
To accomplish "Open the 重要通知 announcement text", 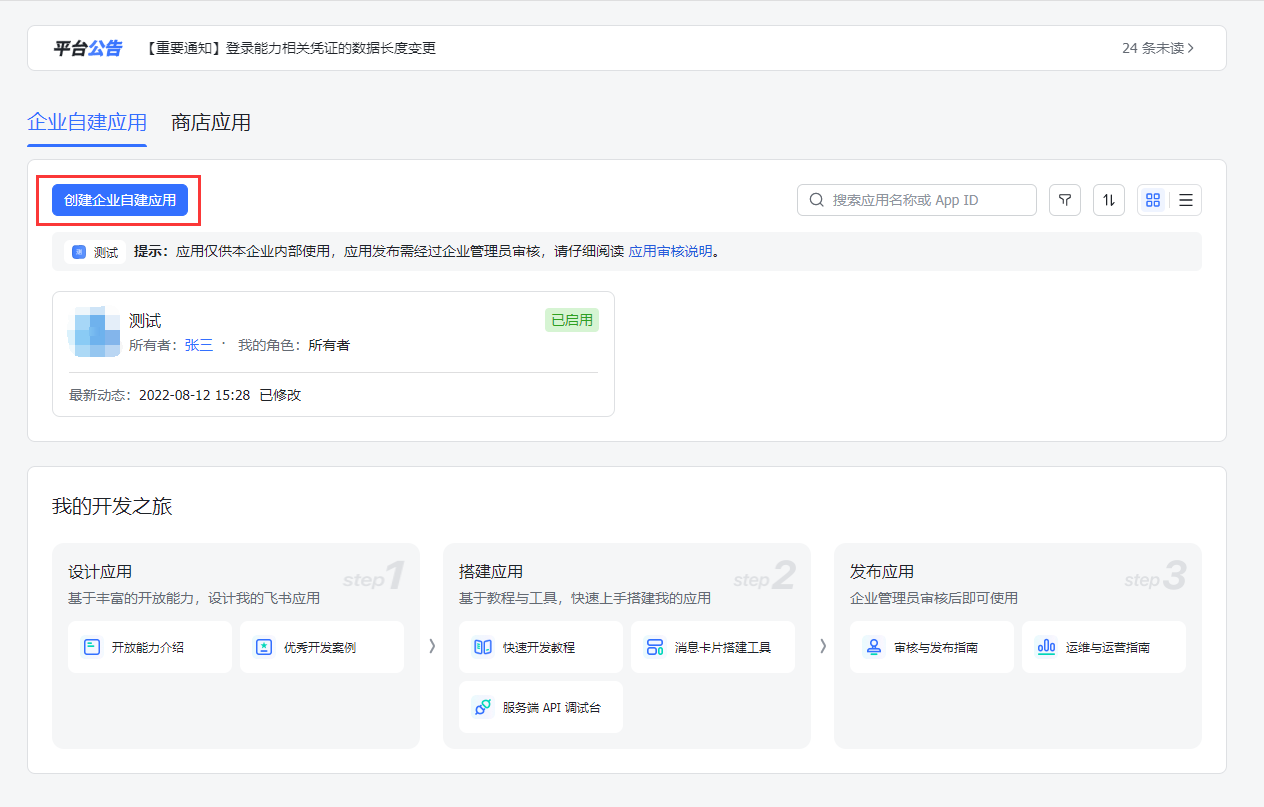I will (x=290, y=48).
